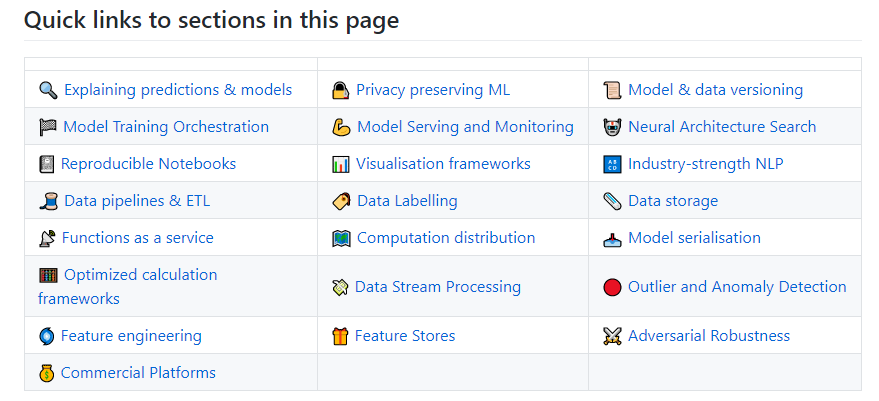Click the robot face emoji beside Neural Architecture Search
879x401 pixels.
(612, 127)
